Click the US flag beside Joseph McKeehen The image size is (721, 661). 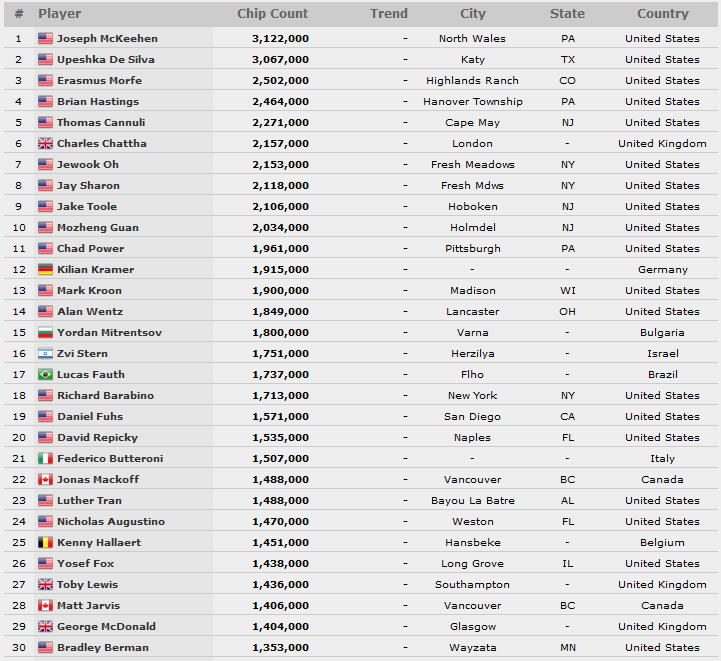(45, 39)
